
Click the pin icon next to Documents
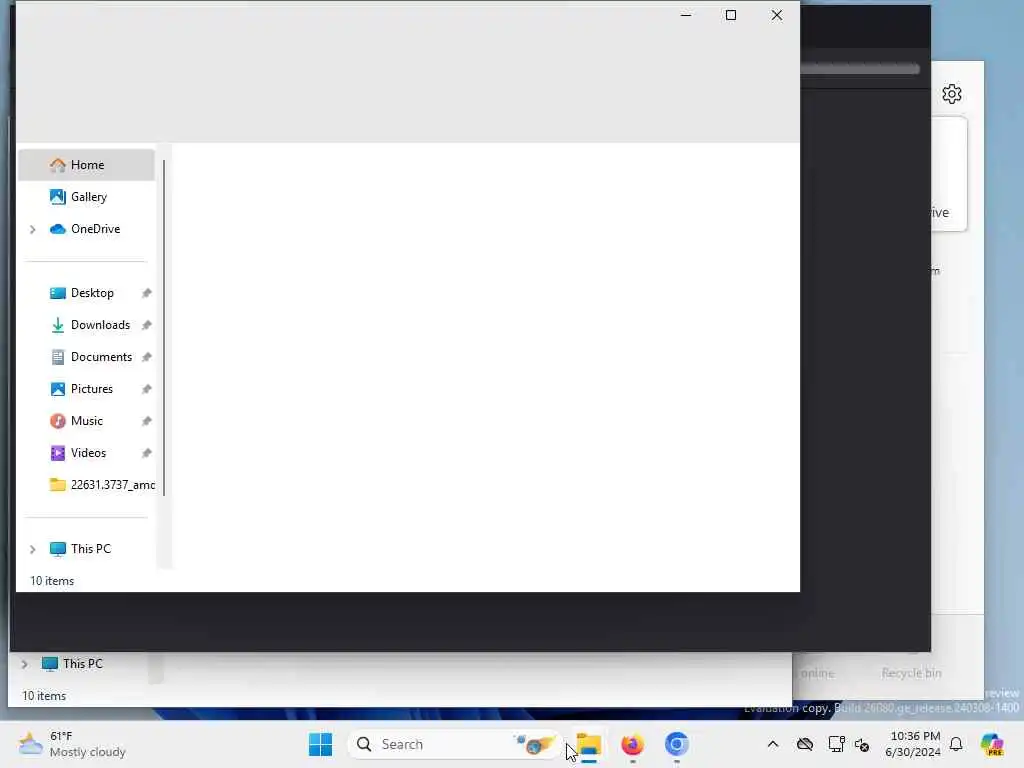[146, 357]
